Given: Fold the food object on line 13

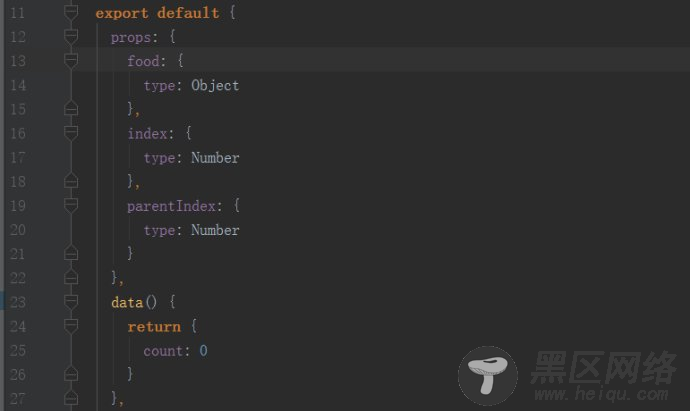Looking at the screenshot, I should pos(71,61).
